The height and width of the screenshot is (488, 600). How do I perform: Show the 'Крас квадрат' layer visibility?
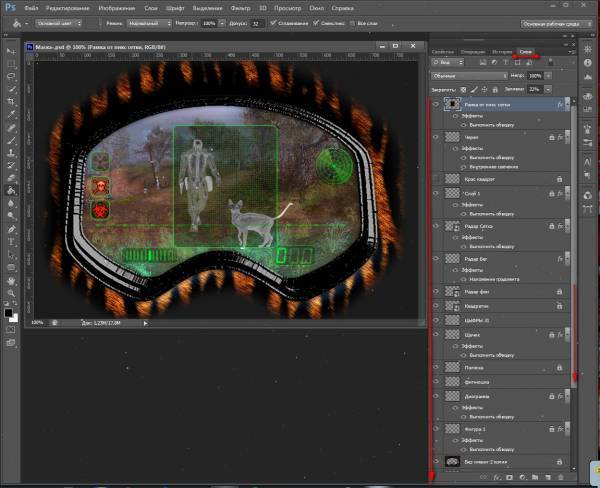coord(436,178)
